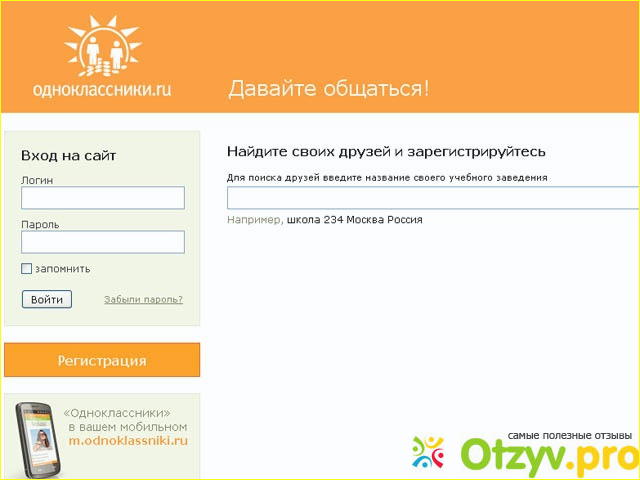
Task: Click the mobile phone image
Action: click(37, 440)
